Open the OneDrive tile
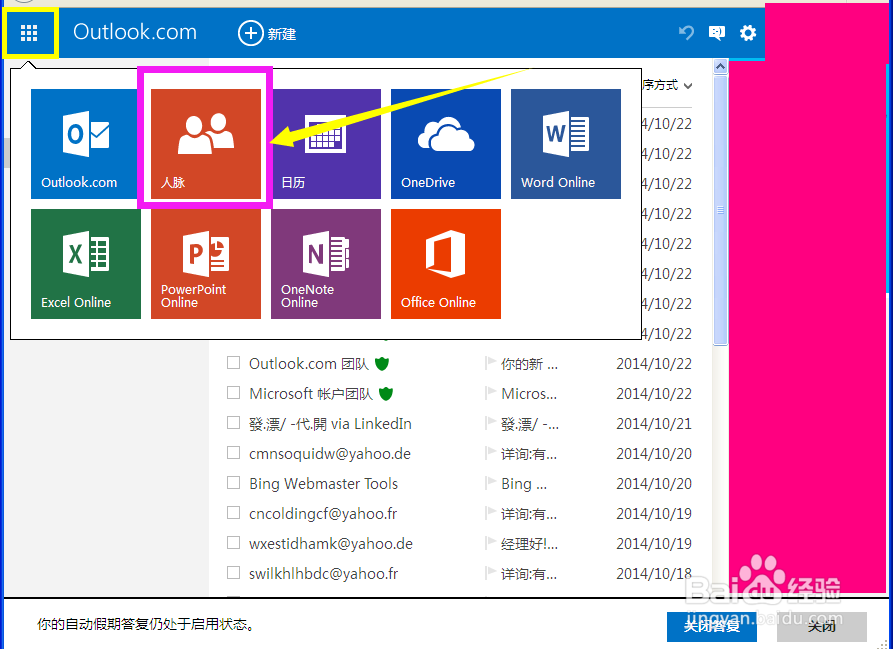The height and width of the screenshot is (649, 893). pos(446,144)
